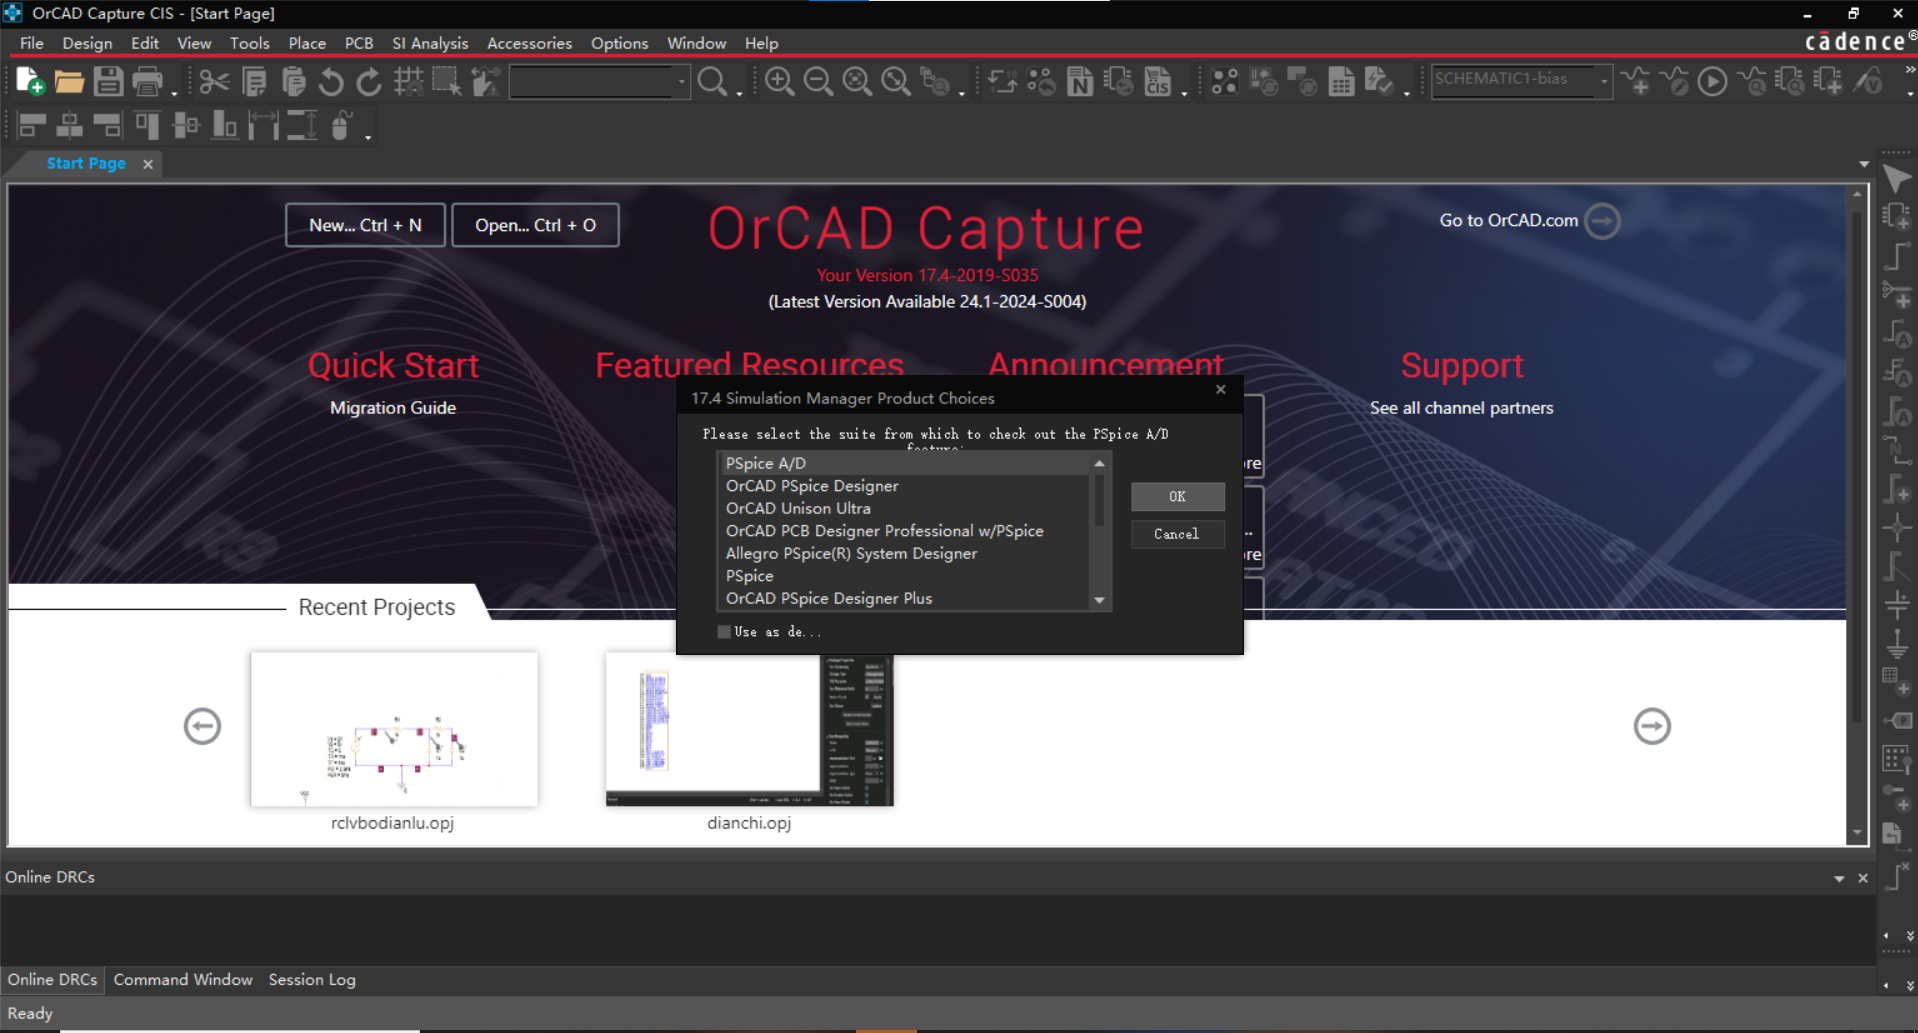Screen dimensions: 1918x1033
Task: Click the Undo arrow icon
Action: [331, 81]
